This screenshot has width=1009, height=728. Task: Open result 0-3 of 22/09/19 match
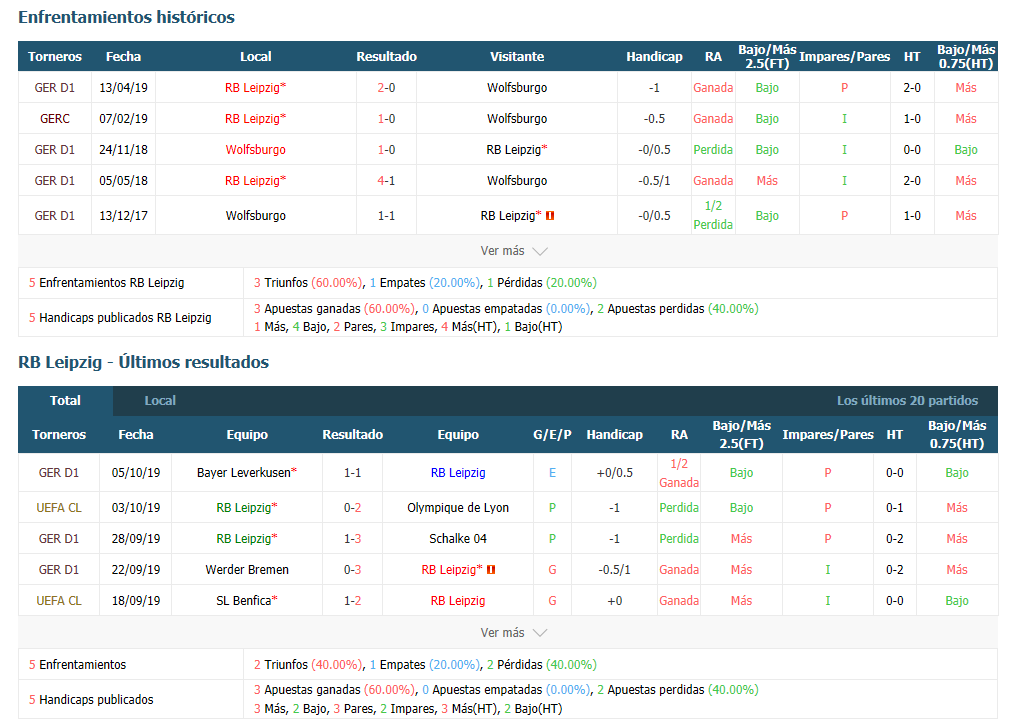(352, 570)
